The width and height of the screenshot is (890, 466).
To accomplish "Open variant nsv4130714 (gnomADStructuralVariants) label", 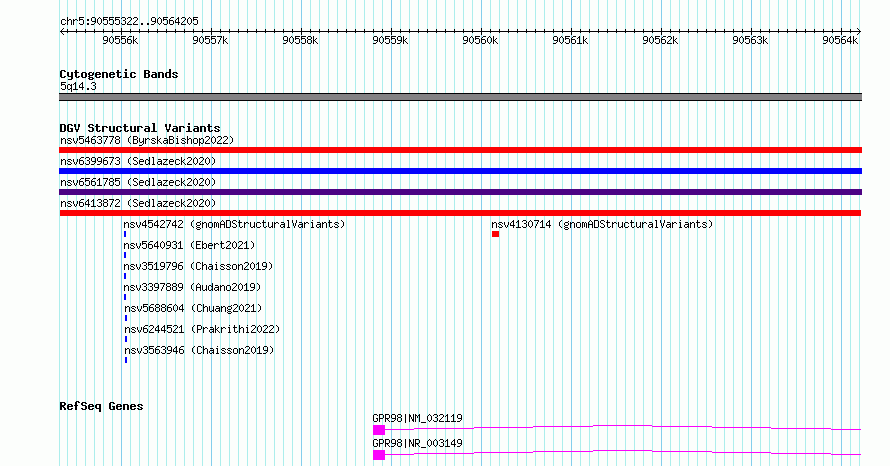I will click(x=602, y=224).
